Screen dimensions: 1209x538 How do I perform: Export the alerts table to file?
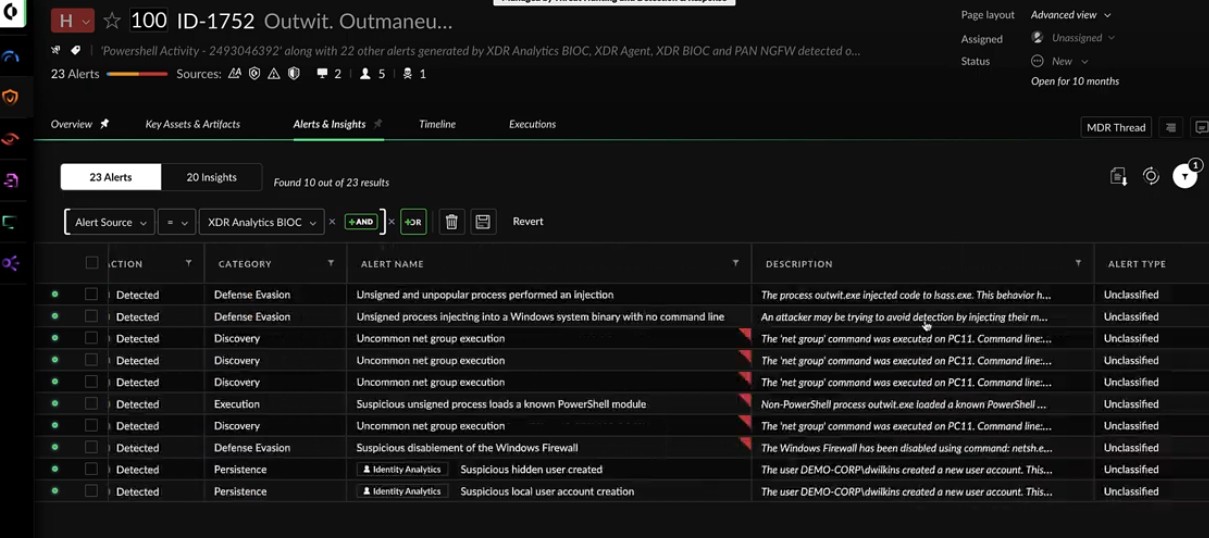(x=1118, y=176)
